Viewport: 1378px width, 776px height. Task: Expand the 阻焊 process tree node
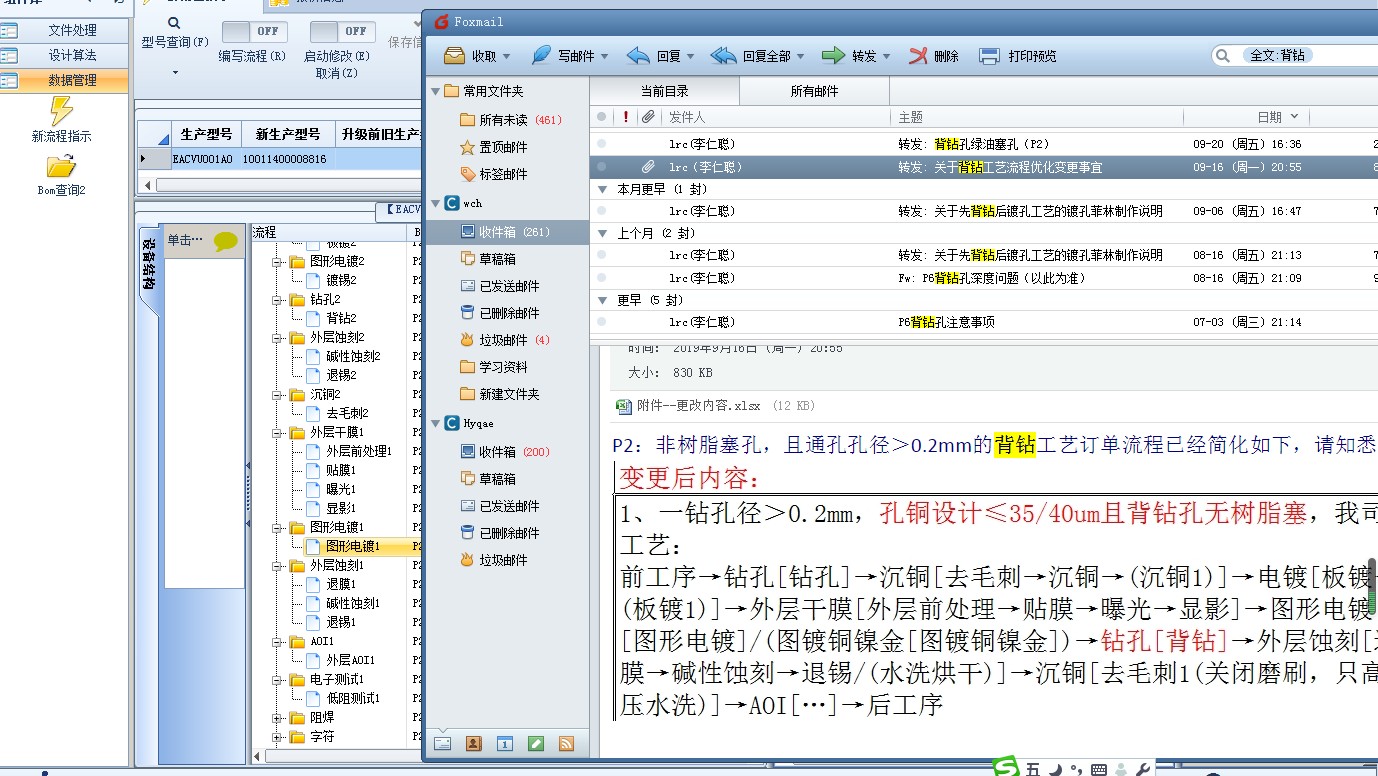[277, 718]
